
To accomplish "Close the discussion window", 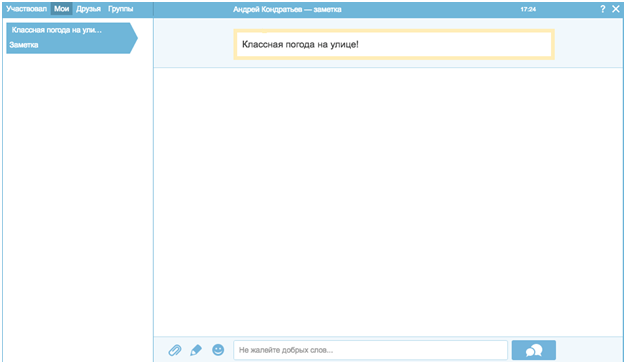I will pos(616,9).
